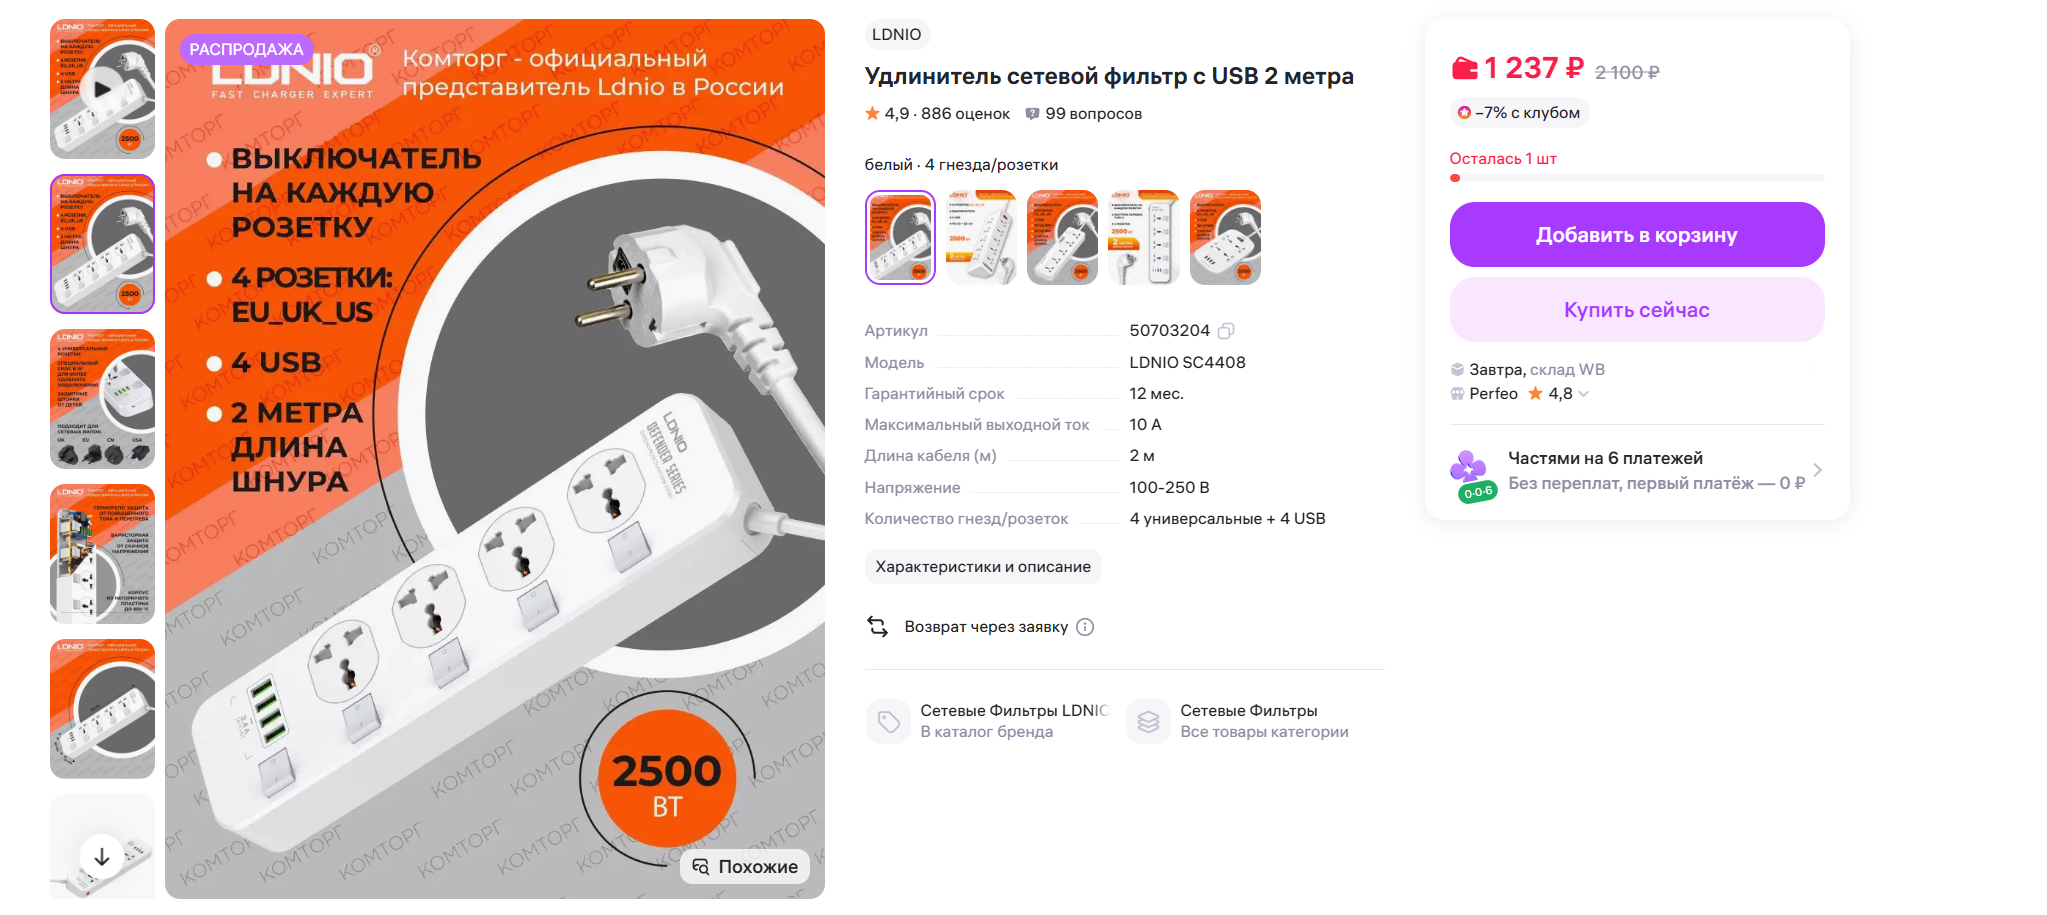Screen dimensions: 2047x915
Task: View the 886 ratings link
Action: tap(965, 114)
